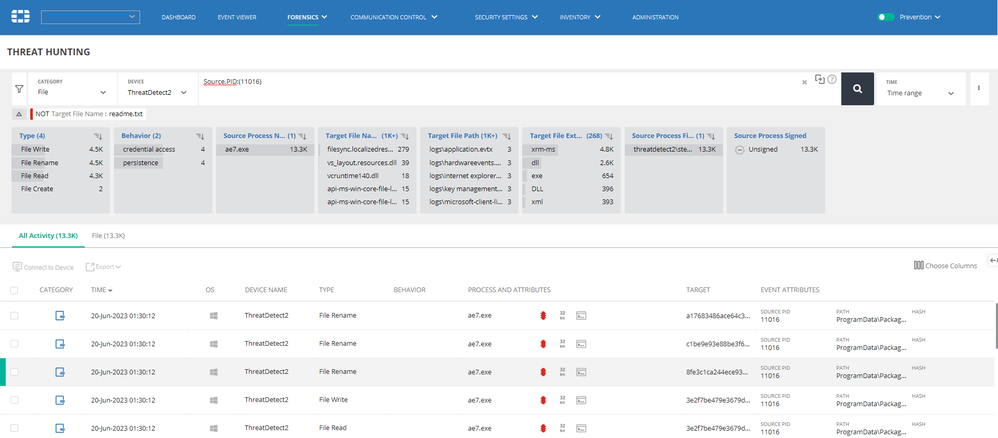Screen dimensions: 998x438
Task: Tick the first File Rename row checkbox
Action: (x=14, y=316)
